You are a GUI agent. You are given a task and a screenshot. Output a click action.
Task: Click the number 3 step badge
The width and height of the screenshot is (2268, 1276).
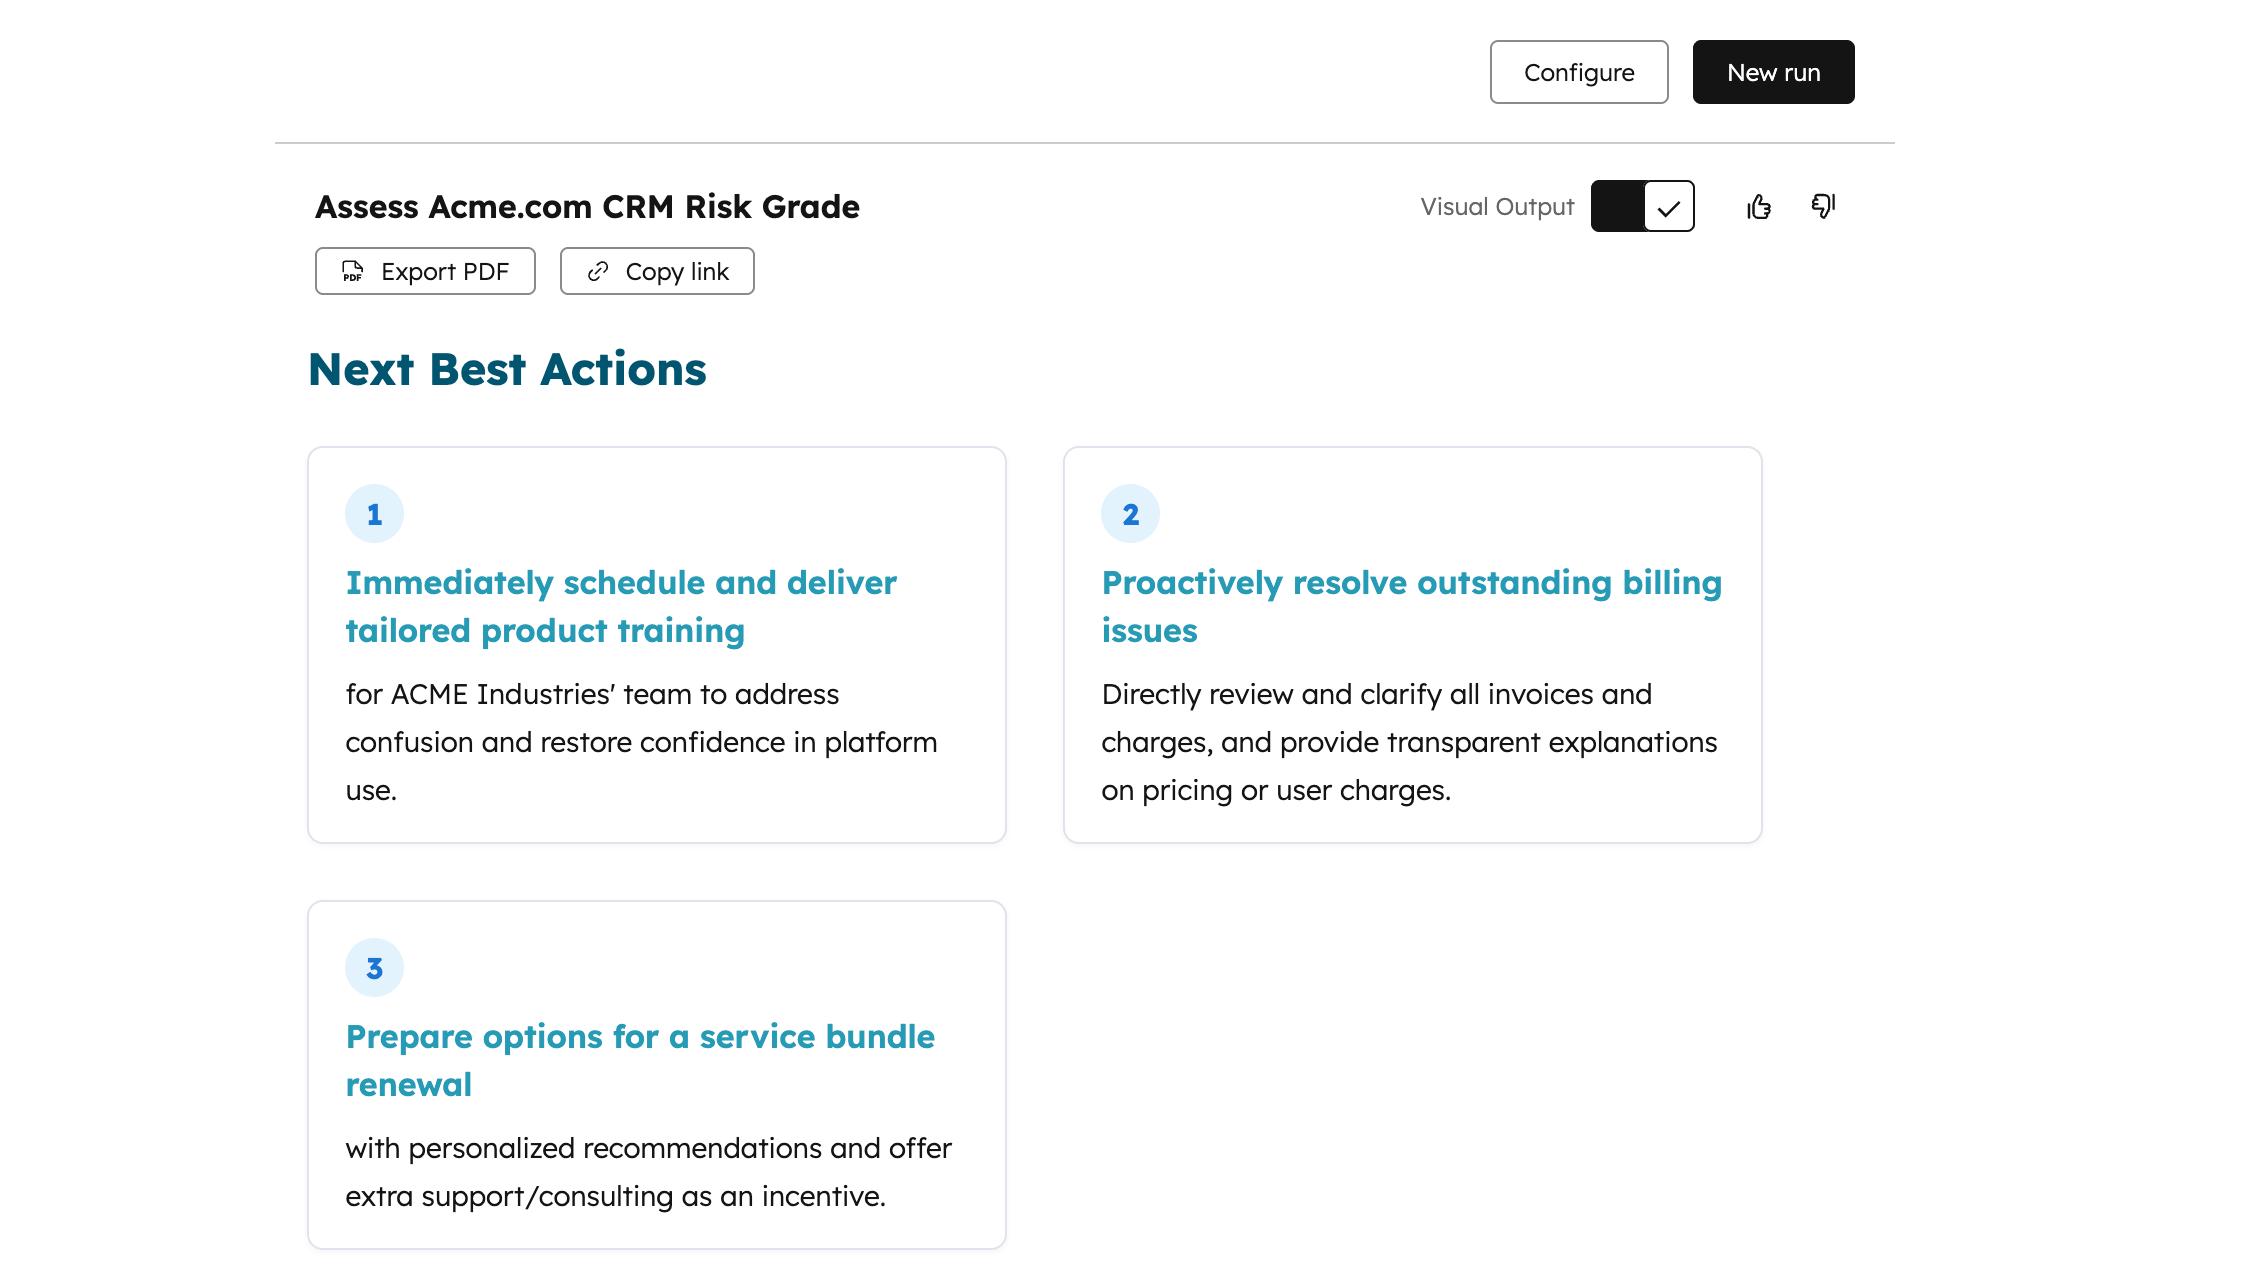[374, 968]
